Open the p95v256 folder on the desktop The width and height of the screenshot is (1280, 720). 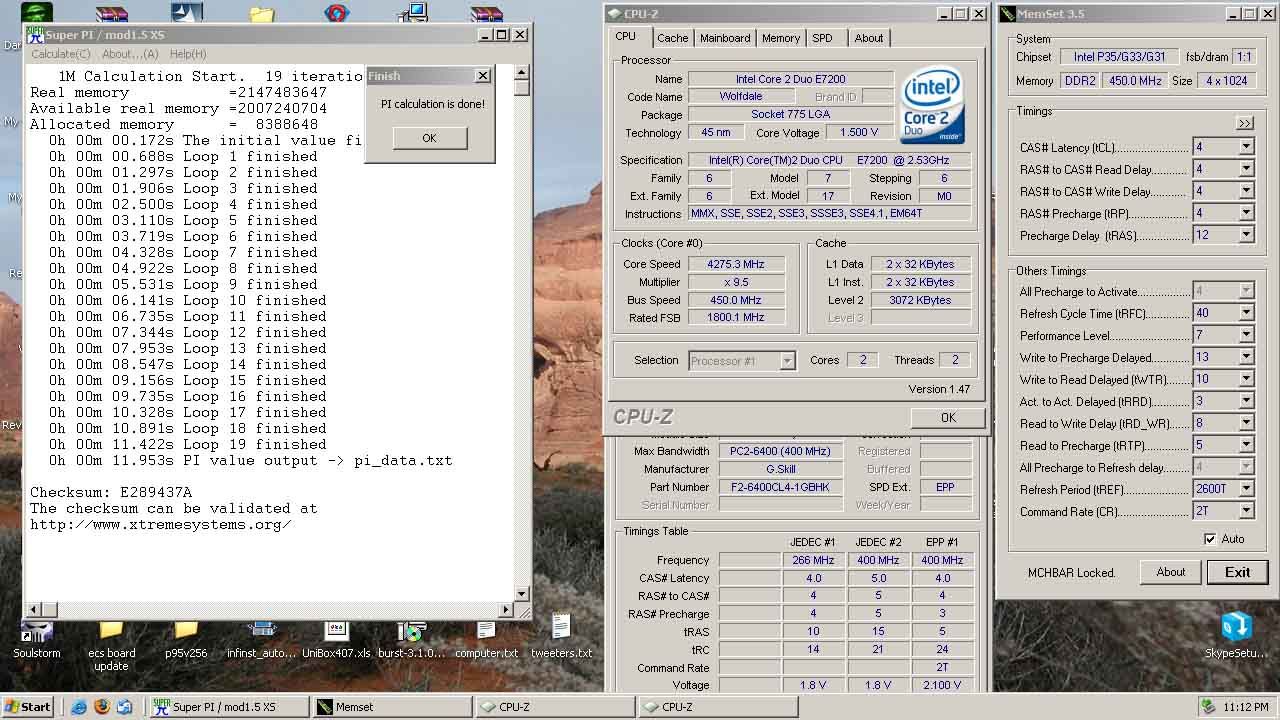pyautogui.click(x=186, y=630)
